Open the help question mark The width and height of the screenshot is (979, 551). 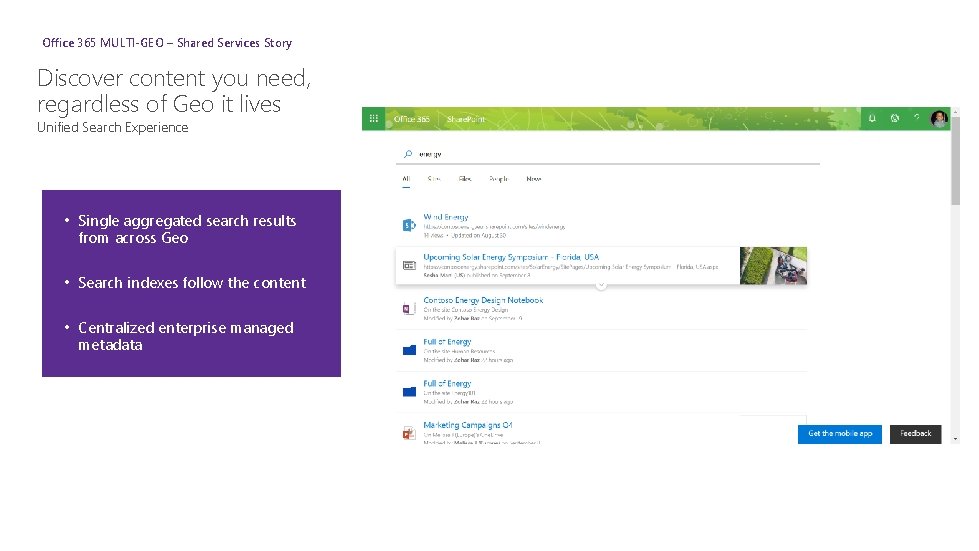point(917,118)
